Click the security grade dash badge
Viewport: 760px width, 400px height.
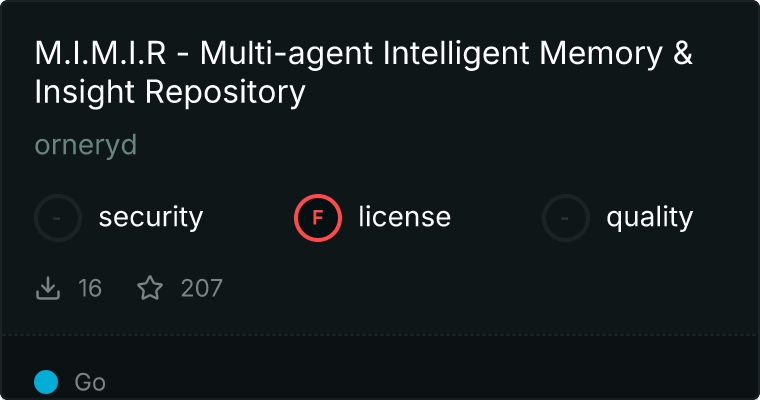pyautogui.click(x=58, y=217)
